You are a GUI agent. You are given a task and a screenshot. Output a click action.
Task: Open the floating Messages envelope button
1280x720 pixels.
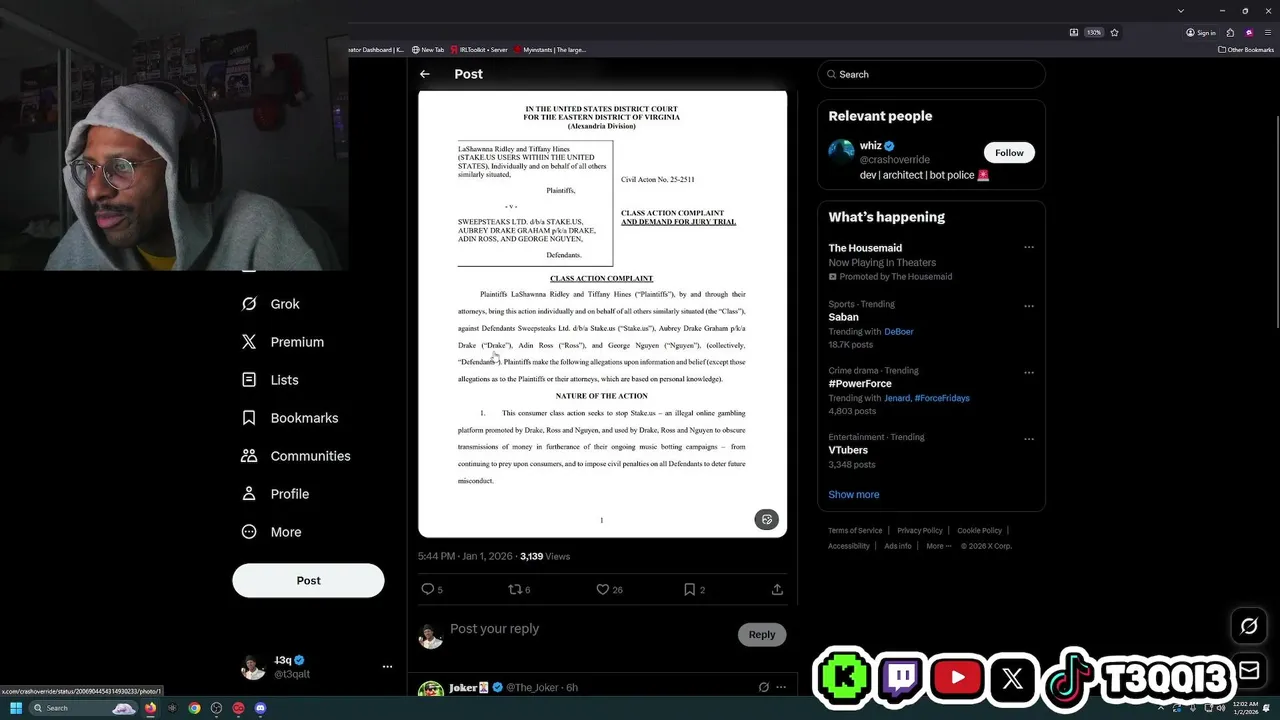(1249, 669)
